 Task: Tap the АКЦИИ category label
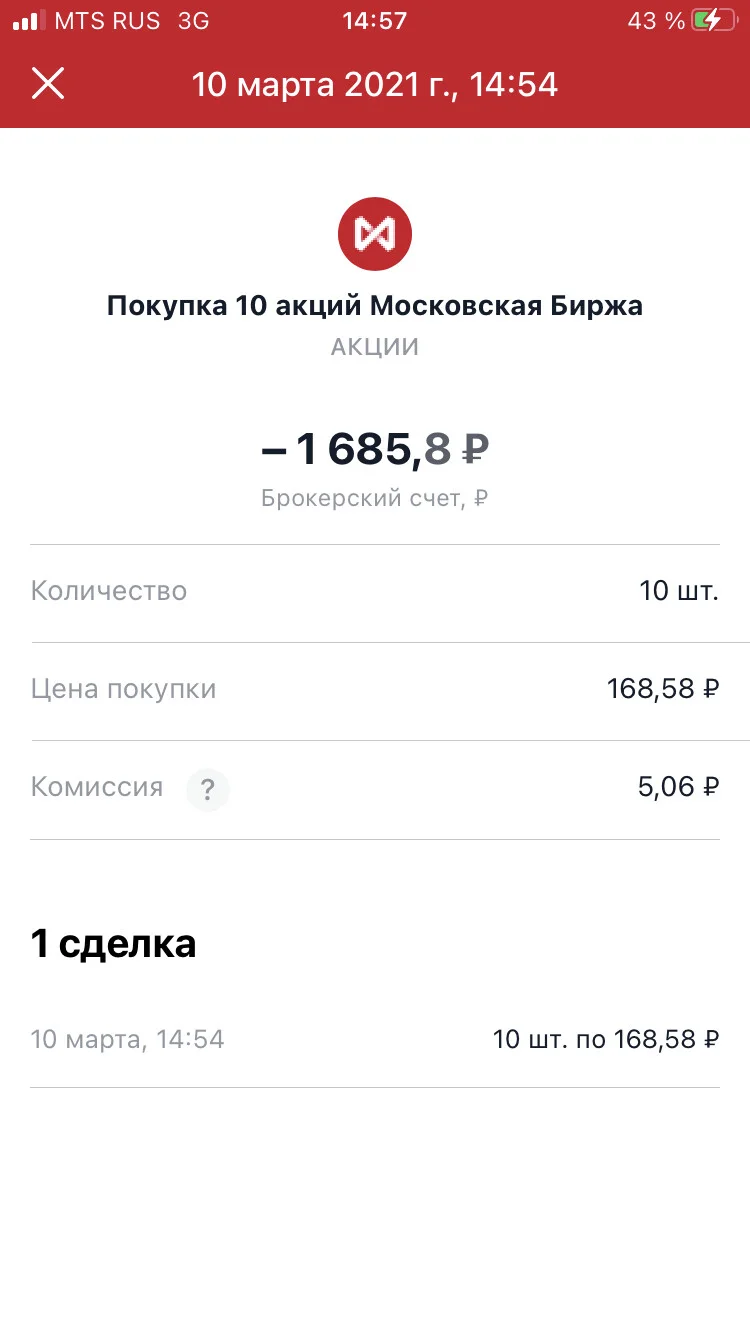point(375,348)
